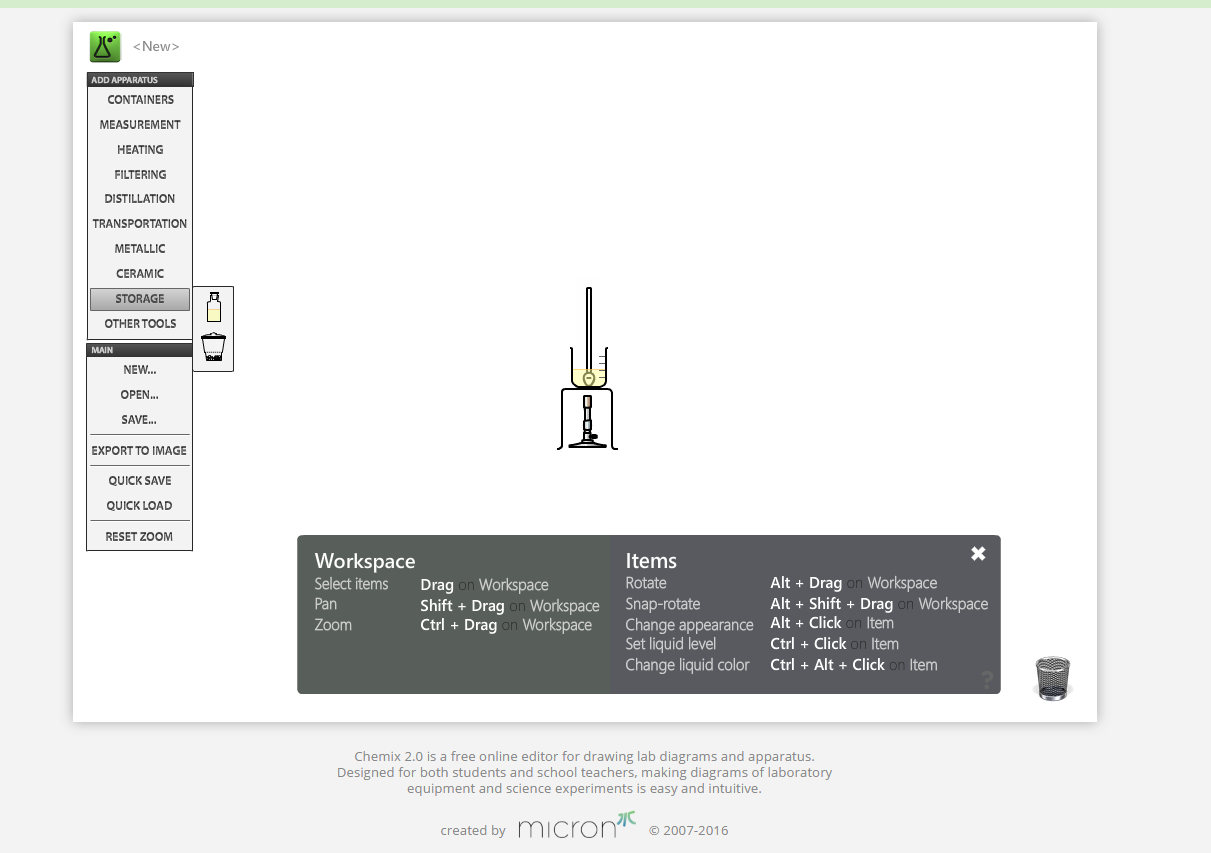Select the highlighted Storage category
Viewport: 1211px width, 853px height.
click(x=140, y=299)
